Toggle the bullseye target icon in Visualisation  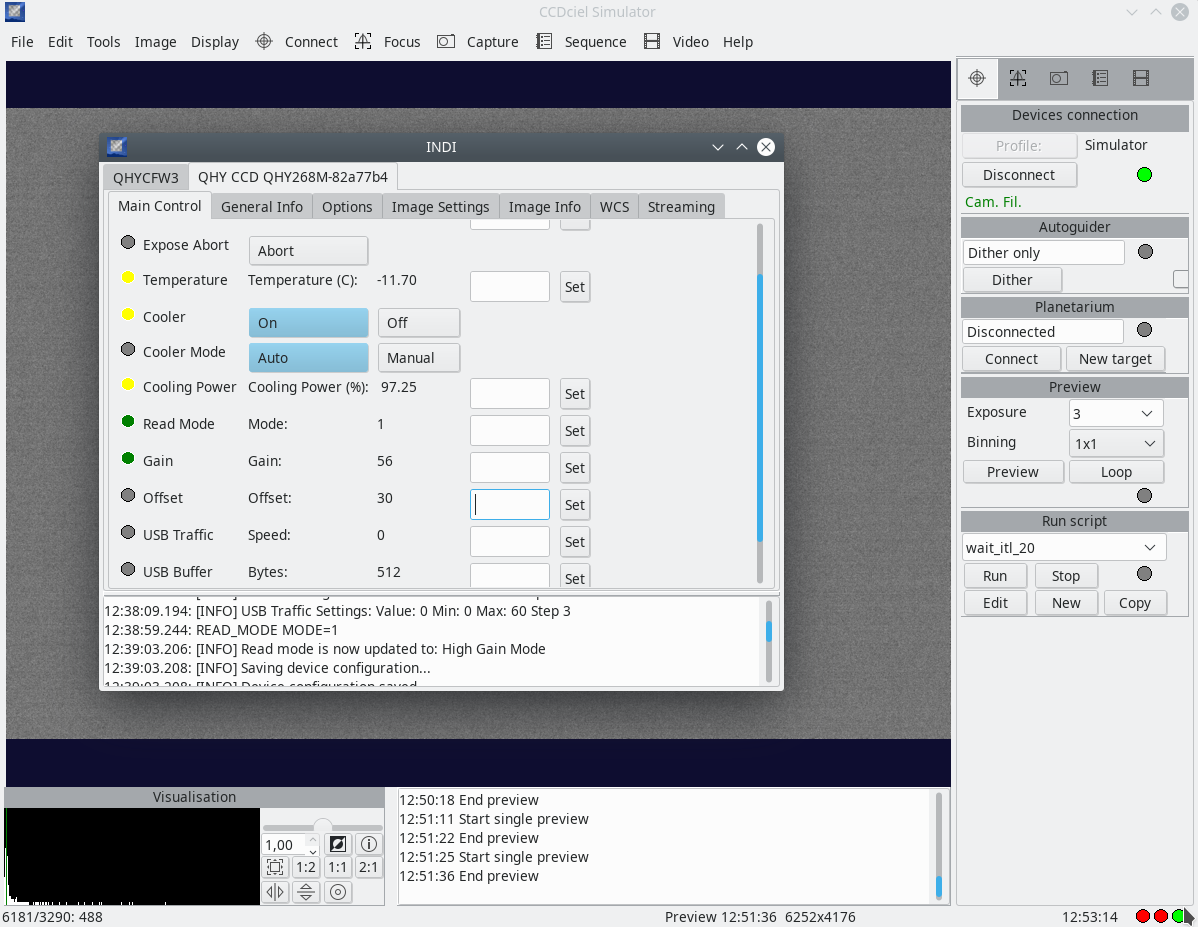pyautogui.click(x=338, y=892)
